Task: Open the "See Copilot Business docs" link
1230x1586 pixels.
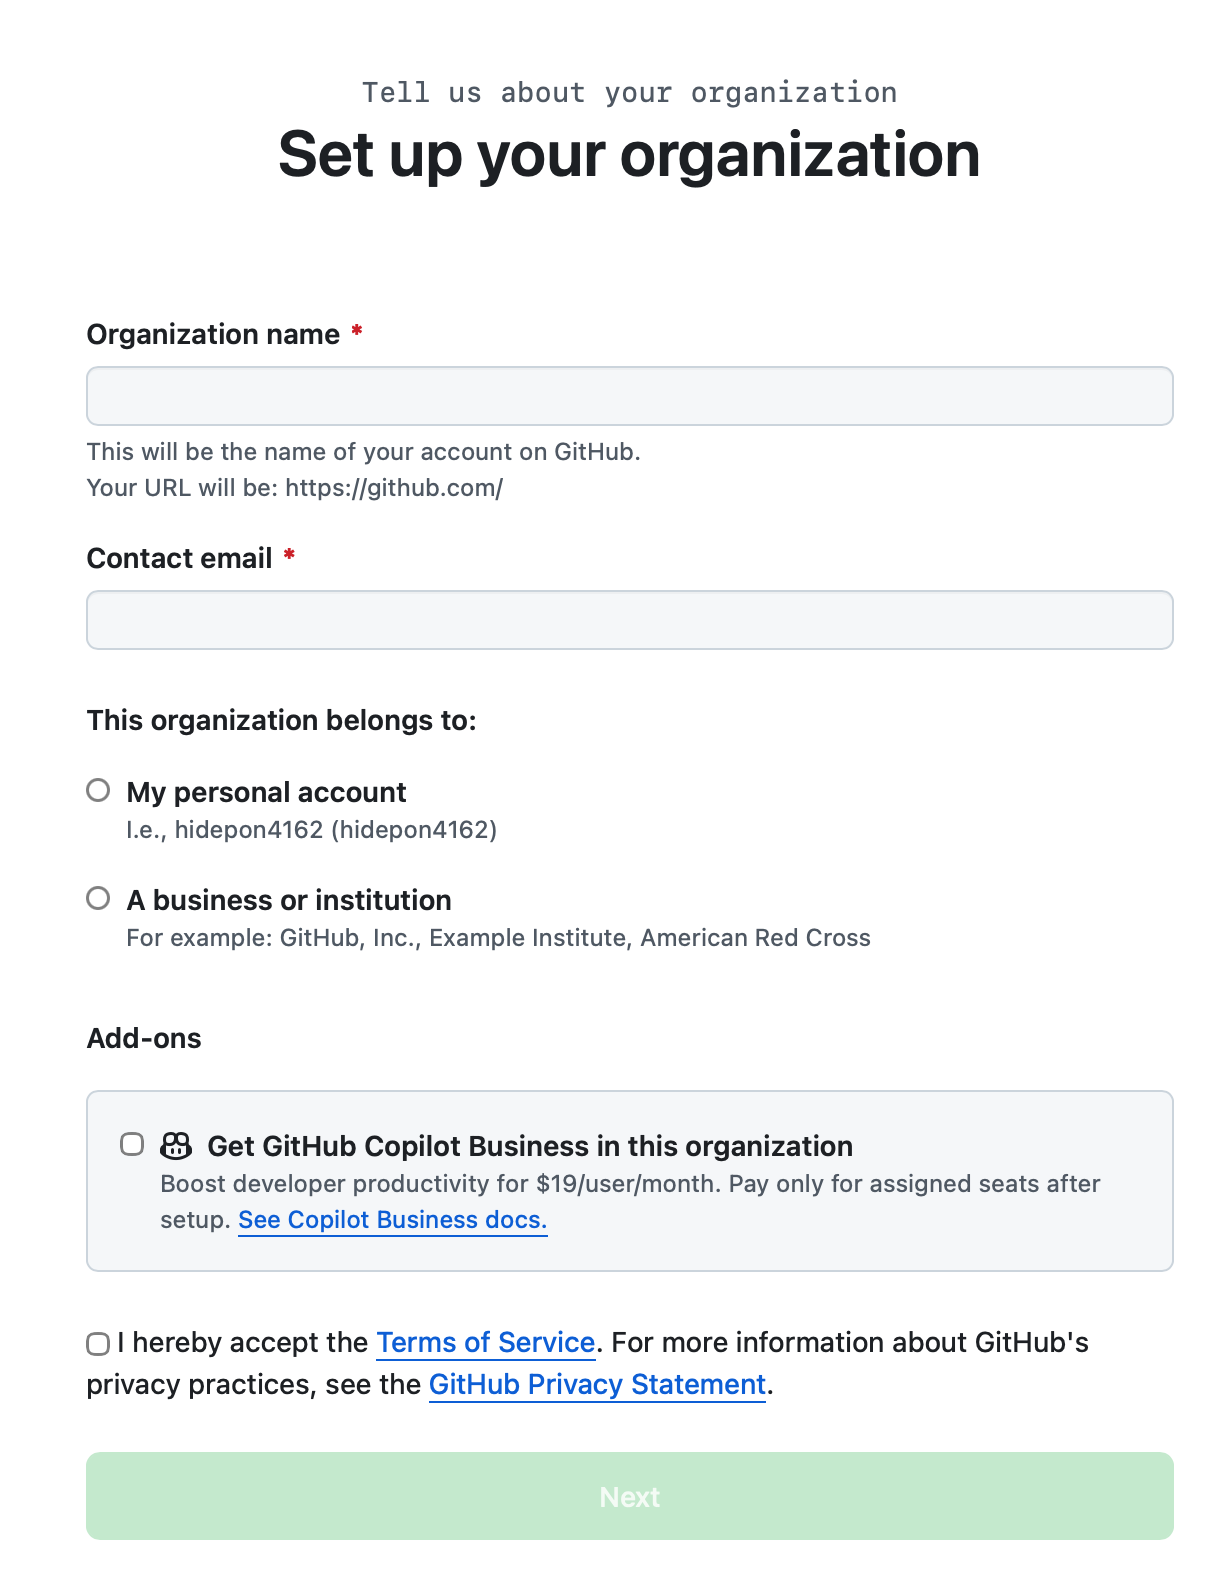Action: pos(392,1220)
